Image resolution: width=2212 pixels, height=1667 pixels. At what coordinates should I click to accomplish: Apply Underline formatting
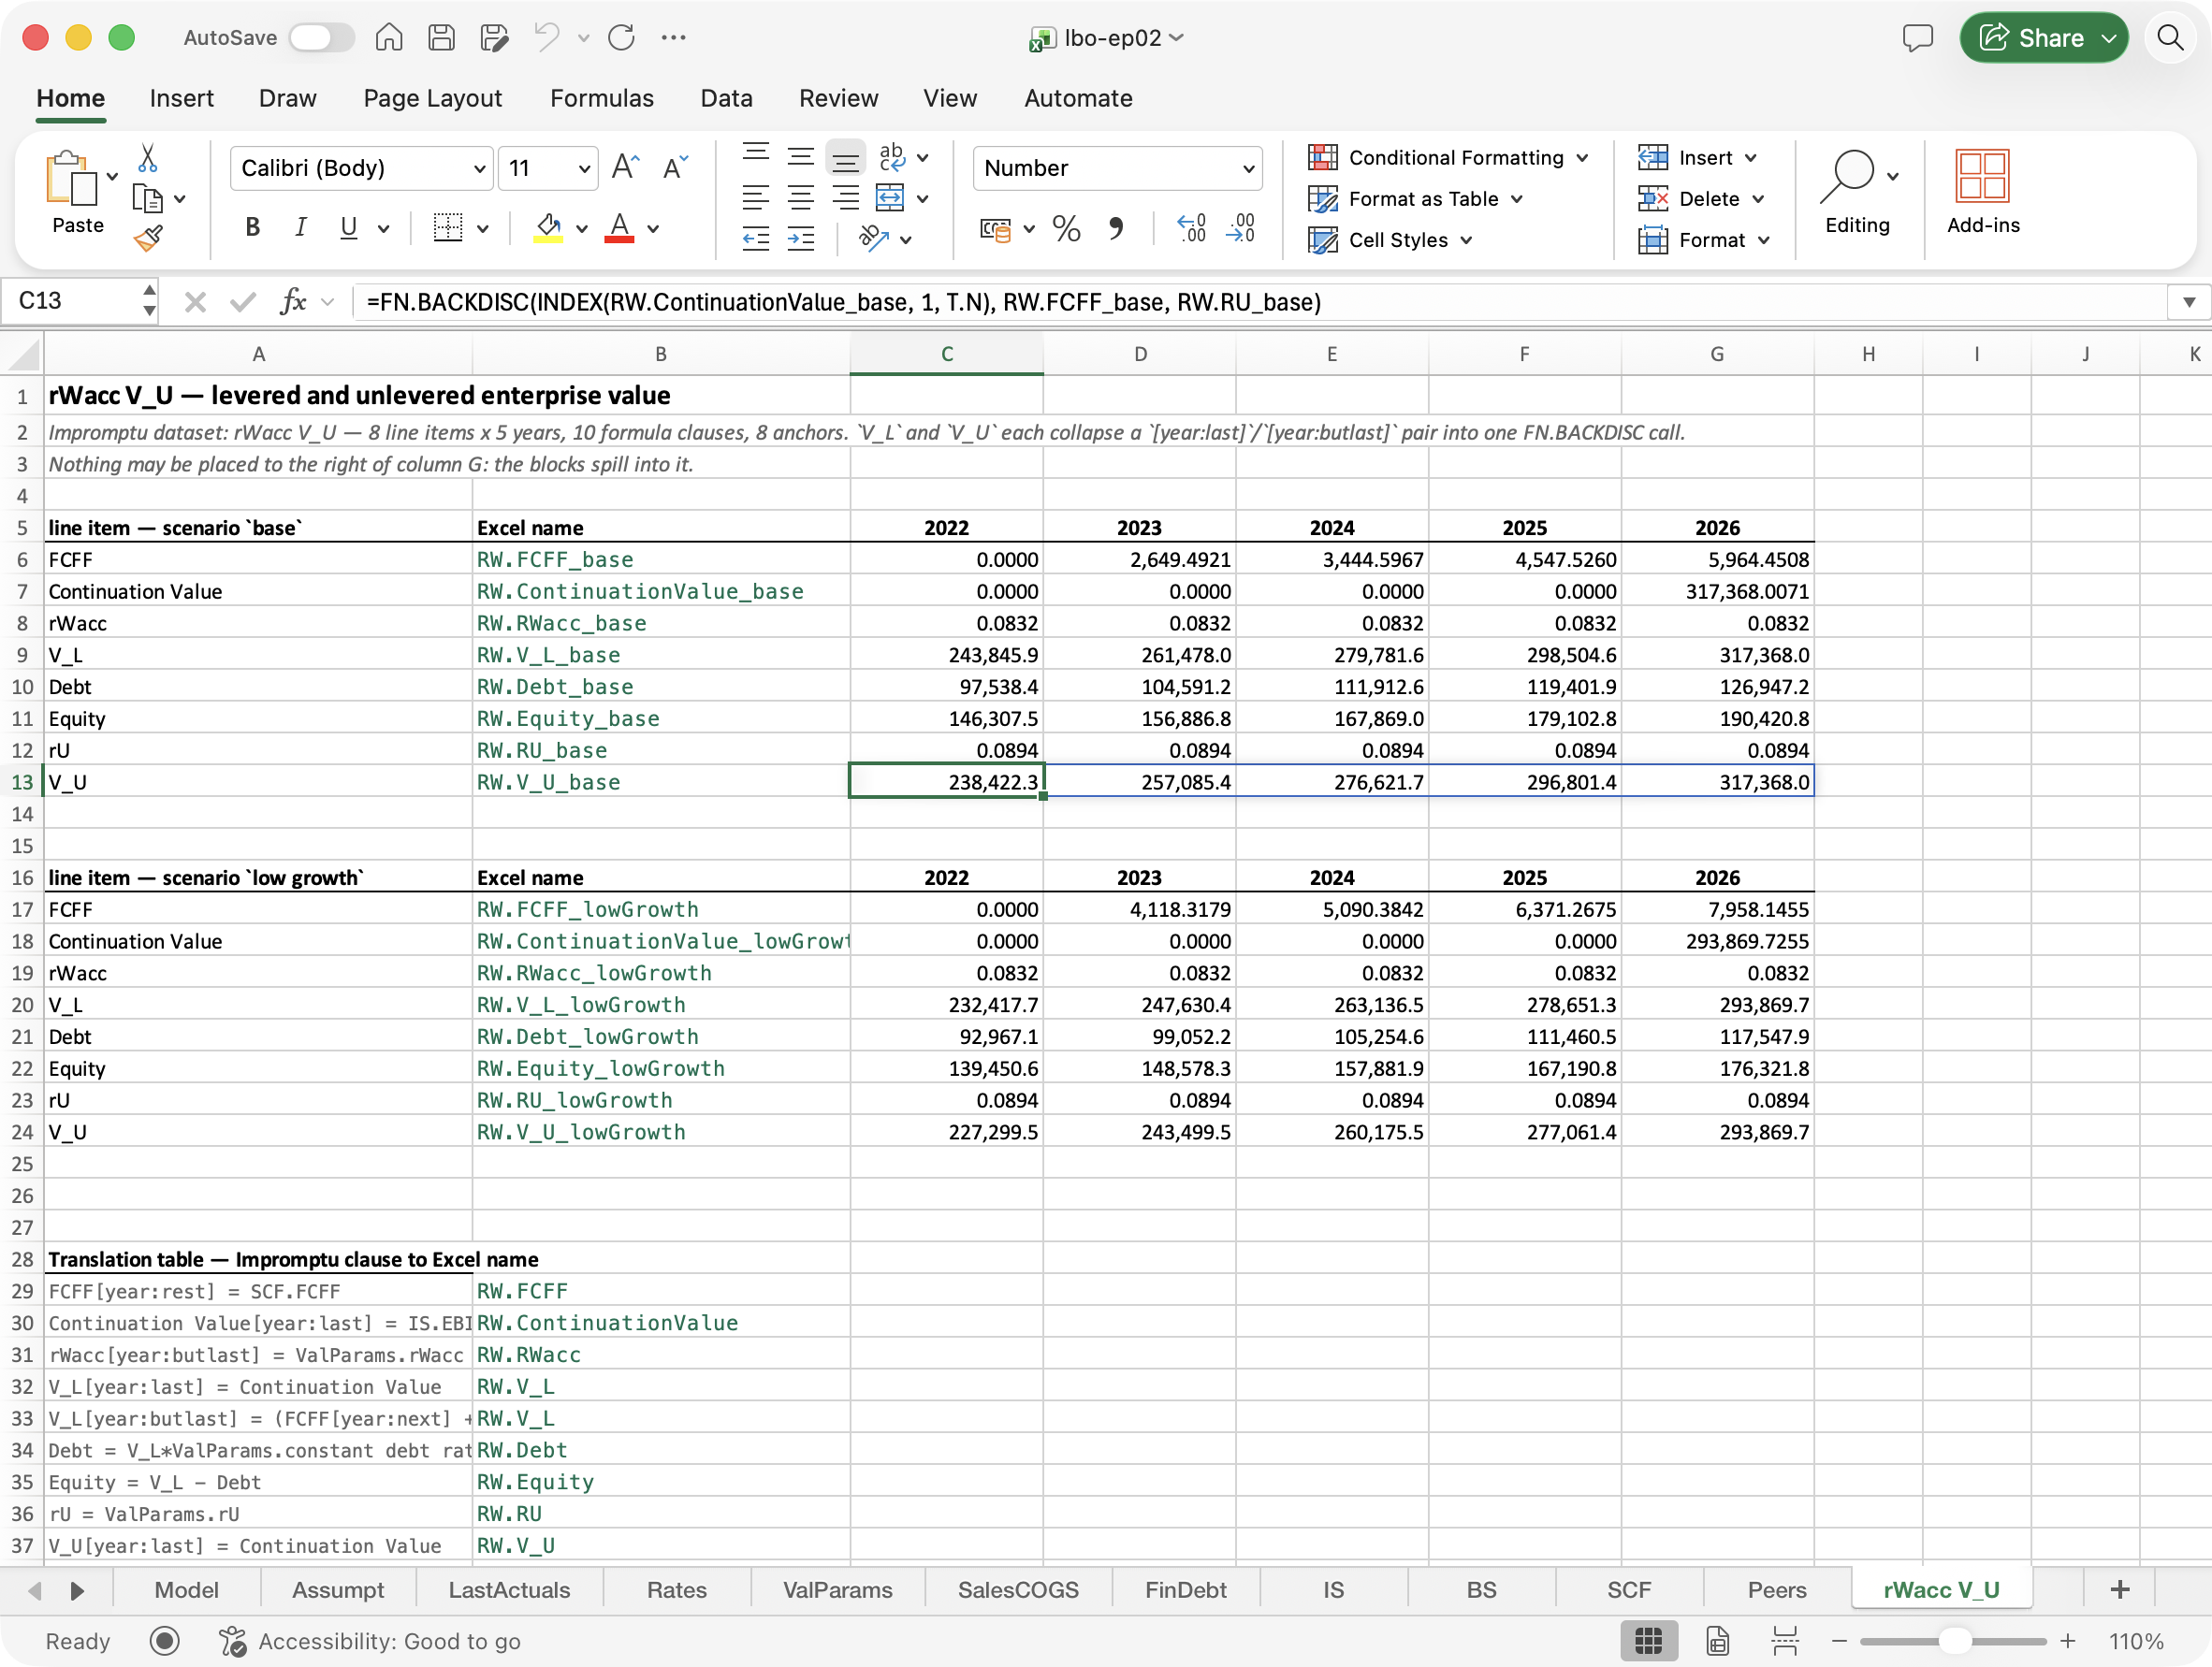click(x=348, y=228)
